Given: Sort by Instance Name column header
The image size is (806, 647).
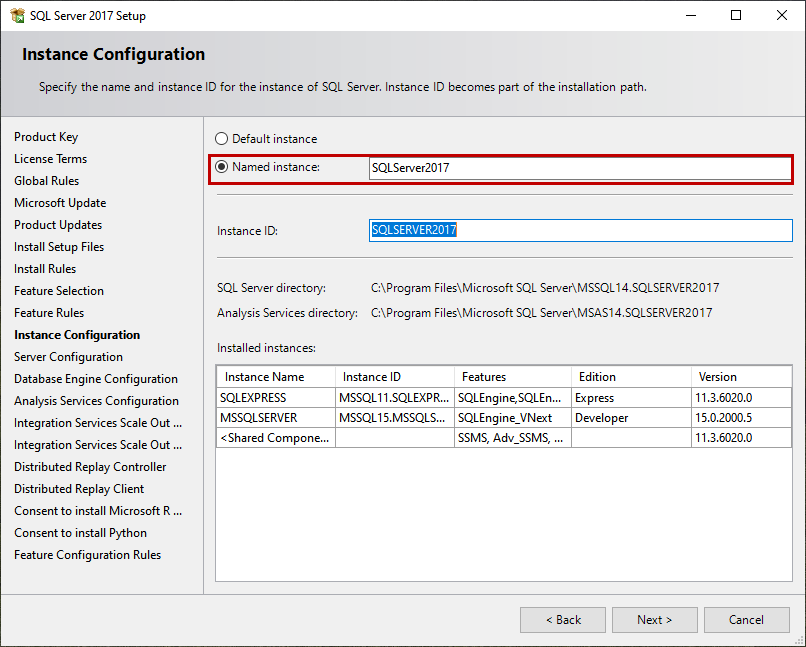Looking at the screenshot, I should click(x=275, y=377).
